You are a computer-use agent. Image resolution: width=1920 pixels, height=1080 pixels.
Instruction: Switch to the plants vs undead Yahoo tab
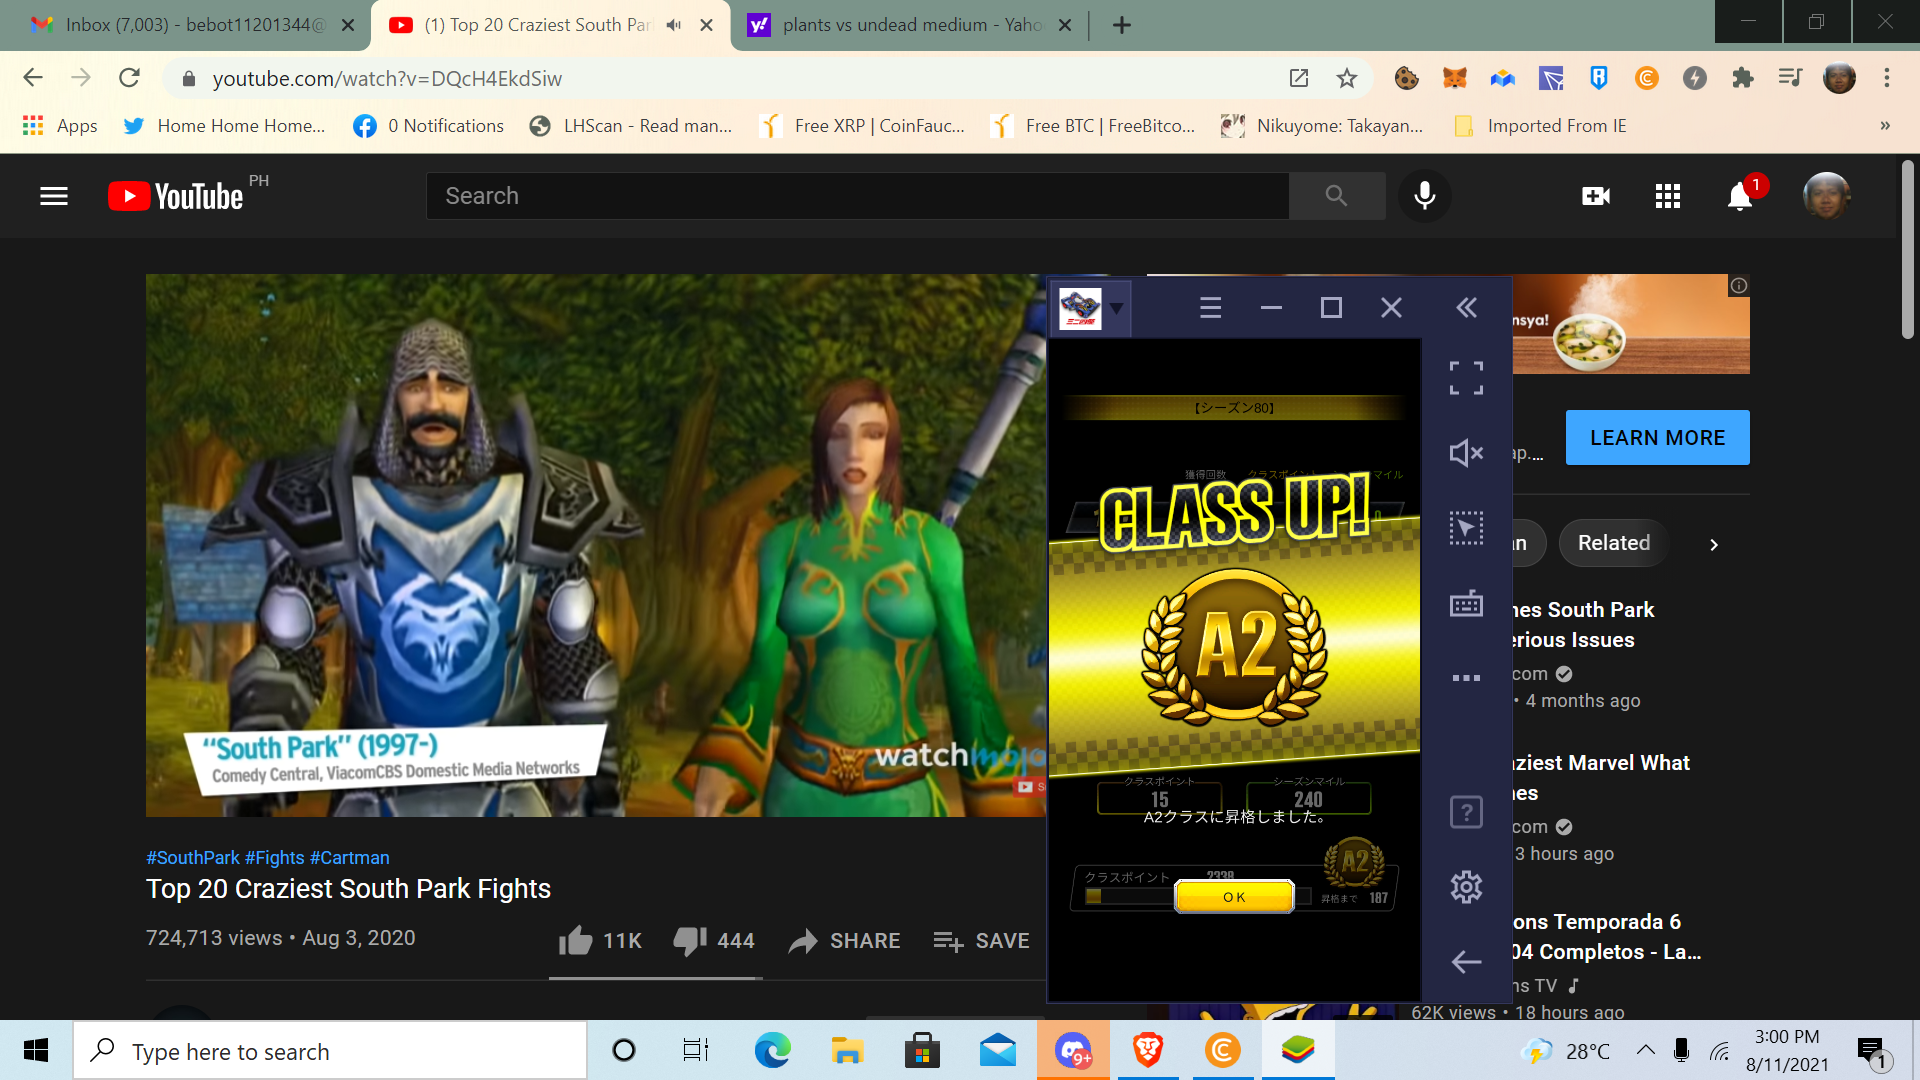pos(908,25)
